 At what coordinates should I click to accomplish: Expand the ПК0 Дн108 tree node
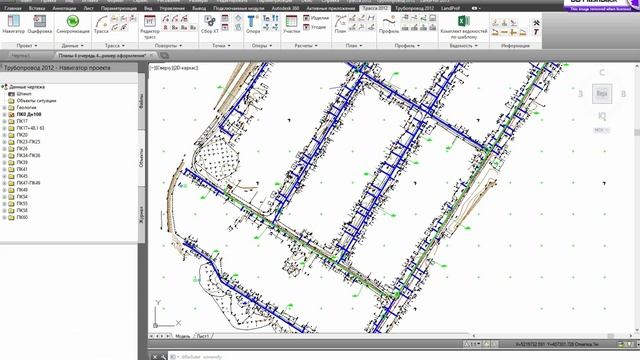tap(4, 115)
